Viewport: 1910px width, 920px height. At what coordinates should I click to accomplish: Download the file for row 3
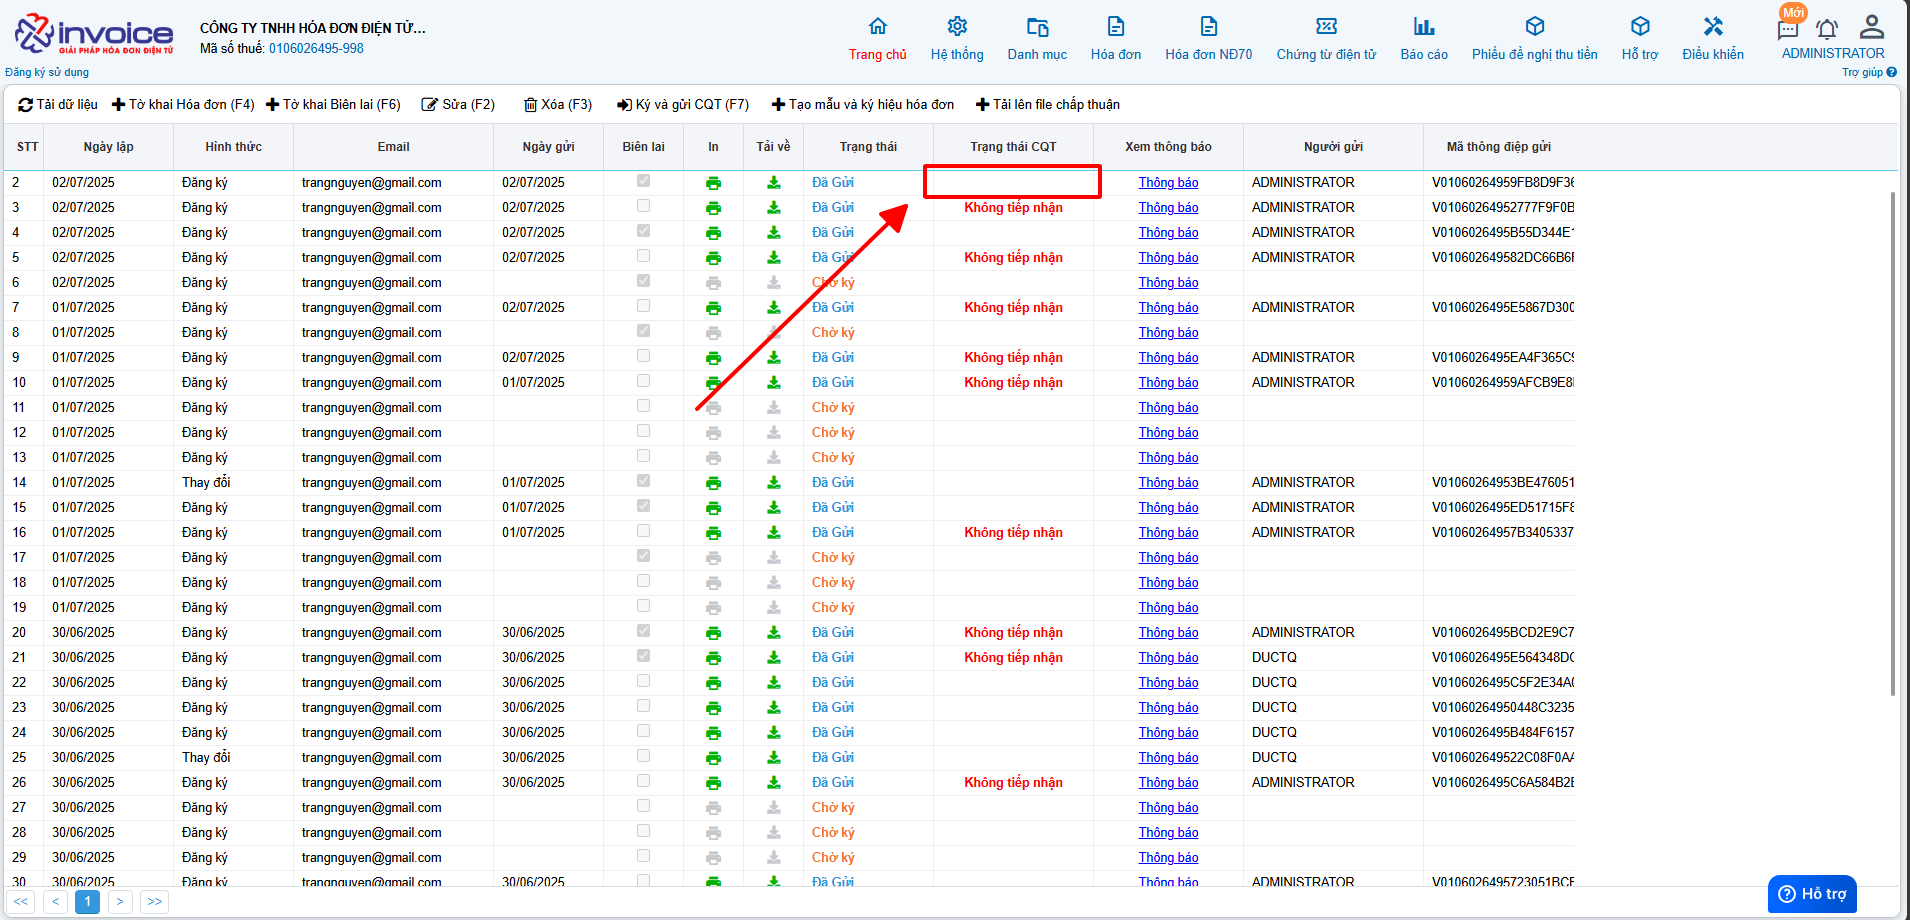773,208
